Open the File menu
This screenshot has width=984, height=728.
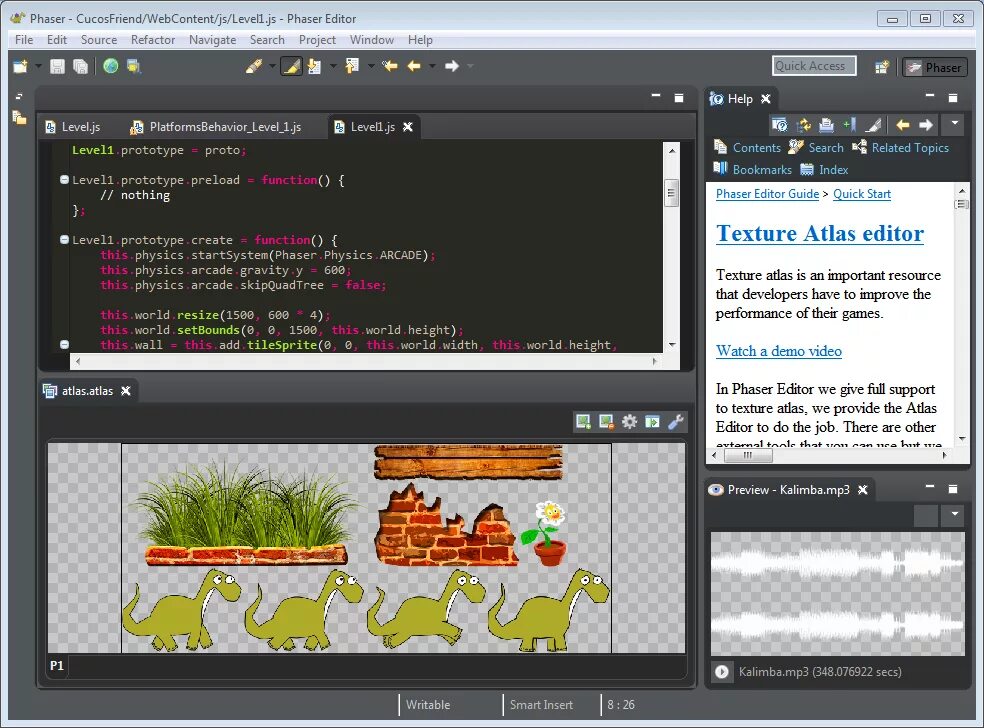(x=24, y=40)
